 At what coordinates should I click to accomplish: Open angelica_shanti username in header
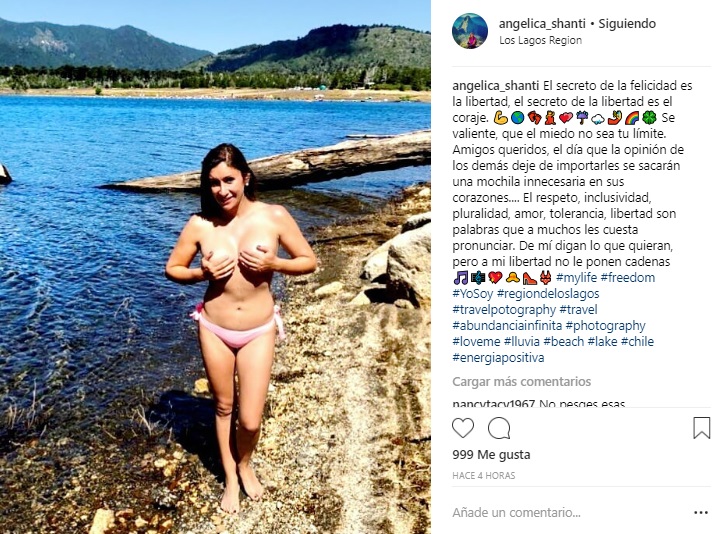coord(542,24)
